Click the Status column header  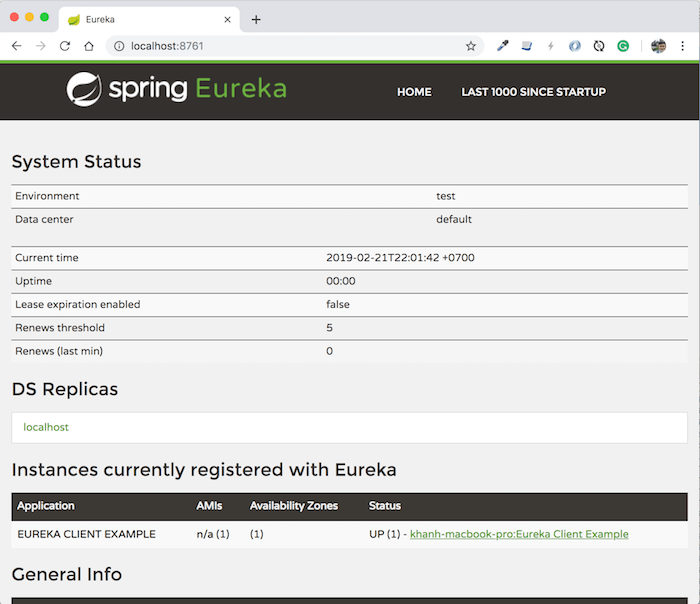[x=385, y=506]
